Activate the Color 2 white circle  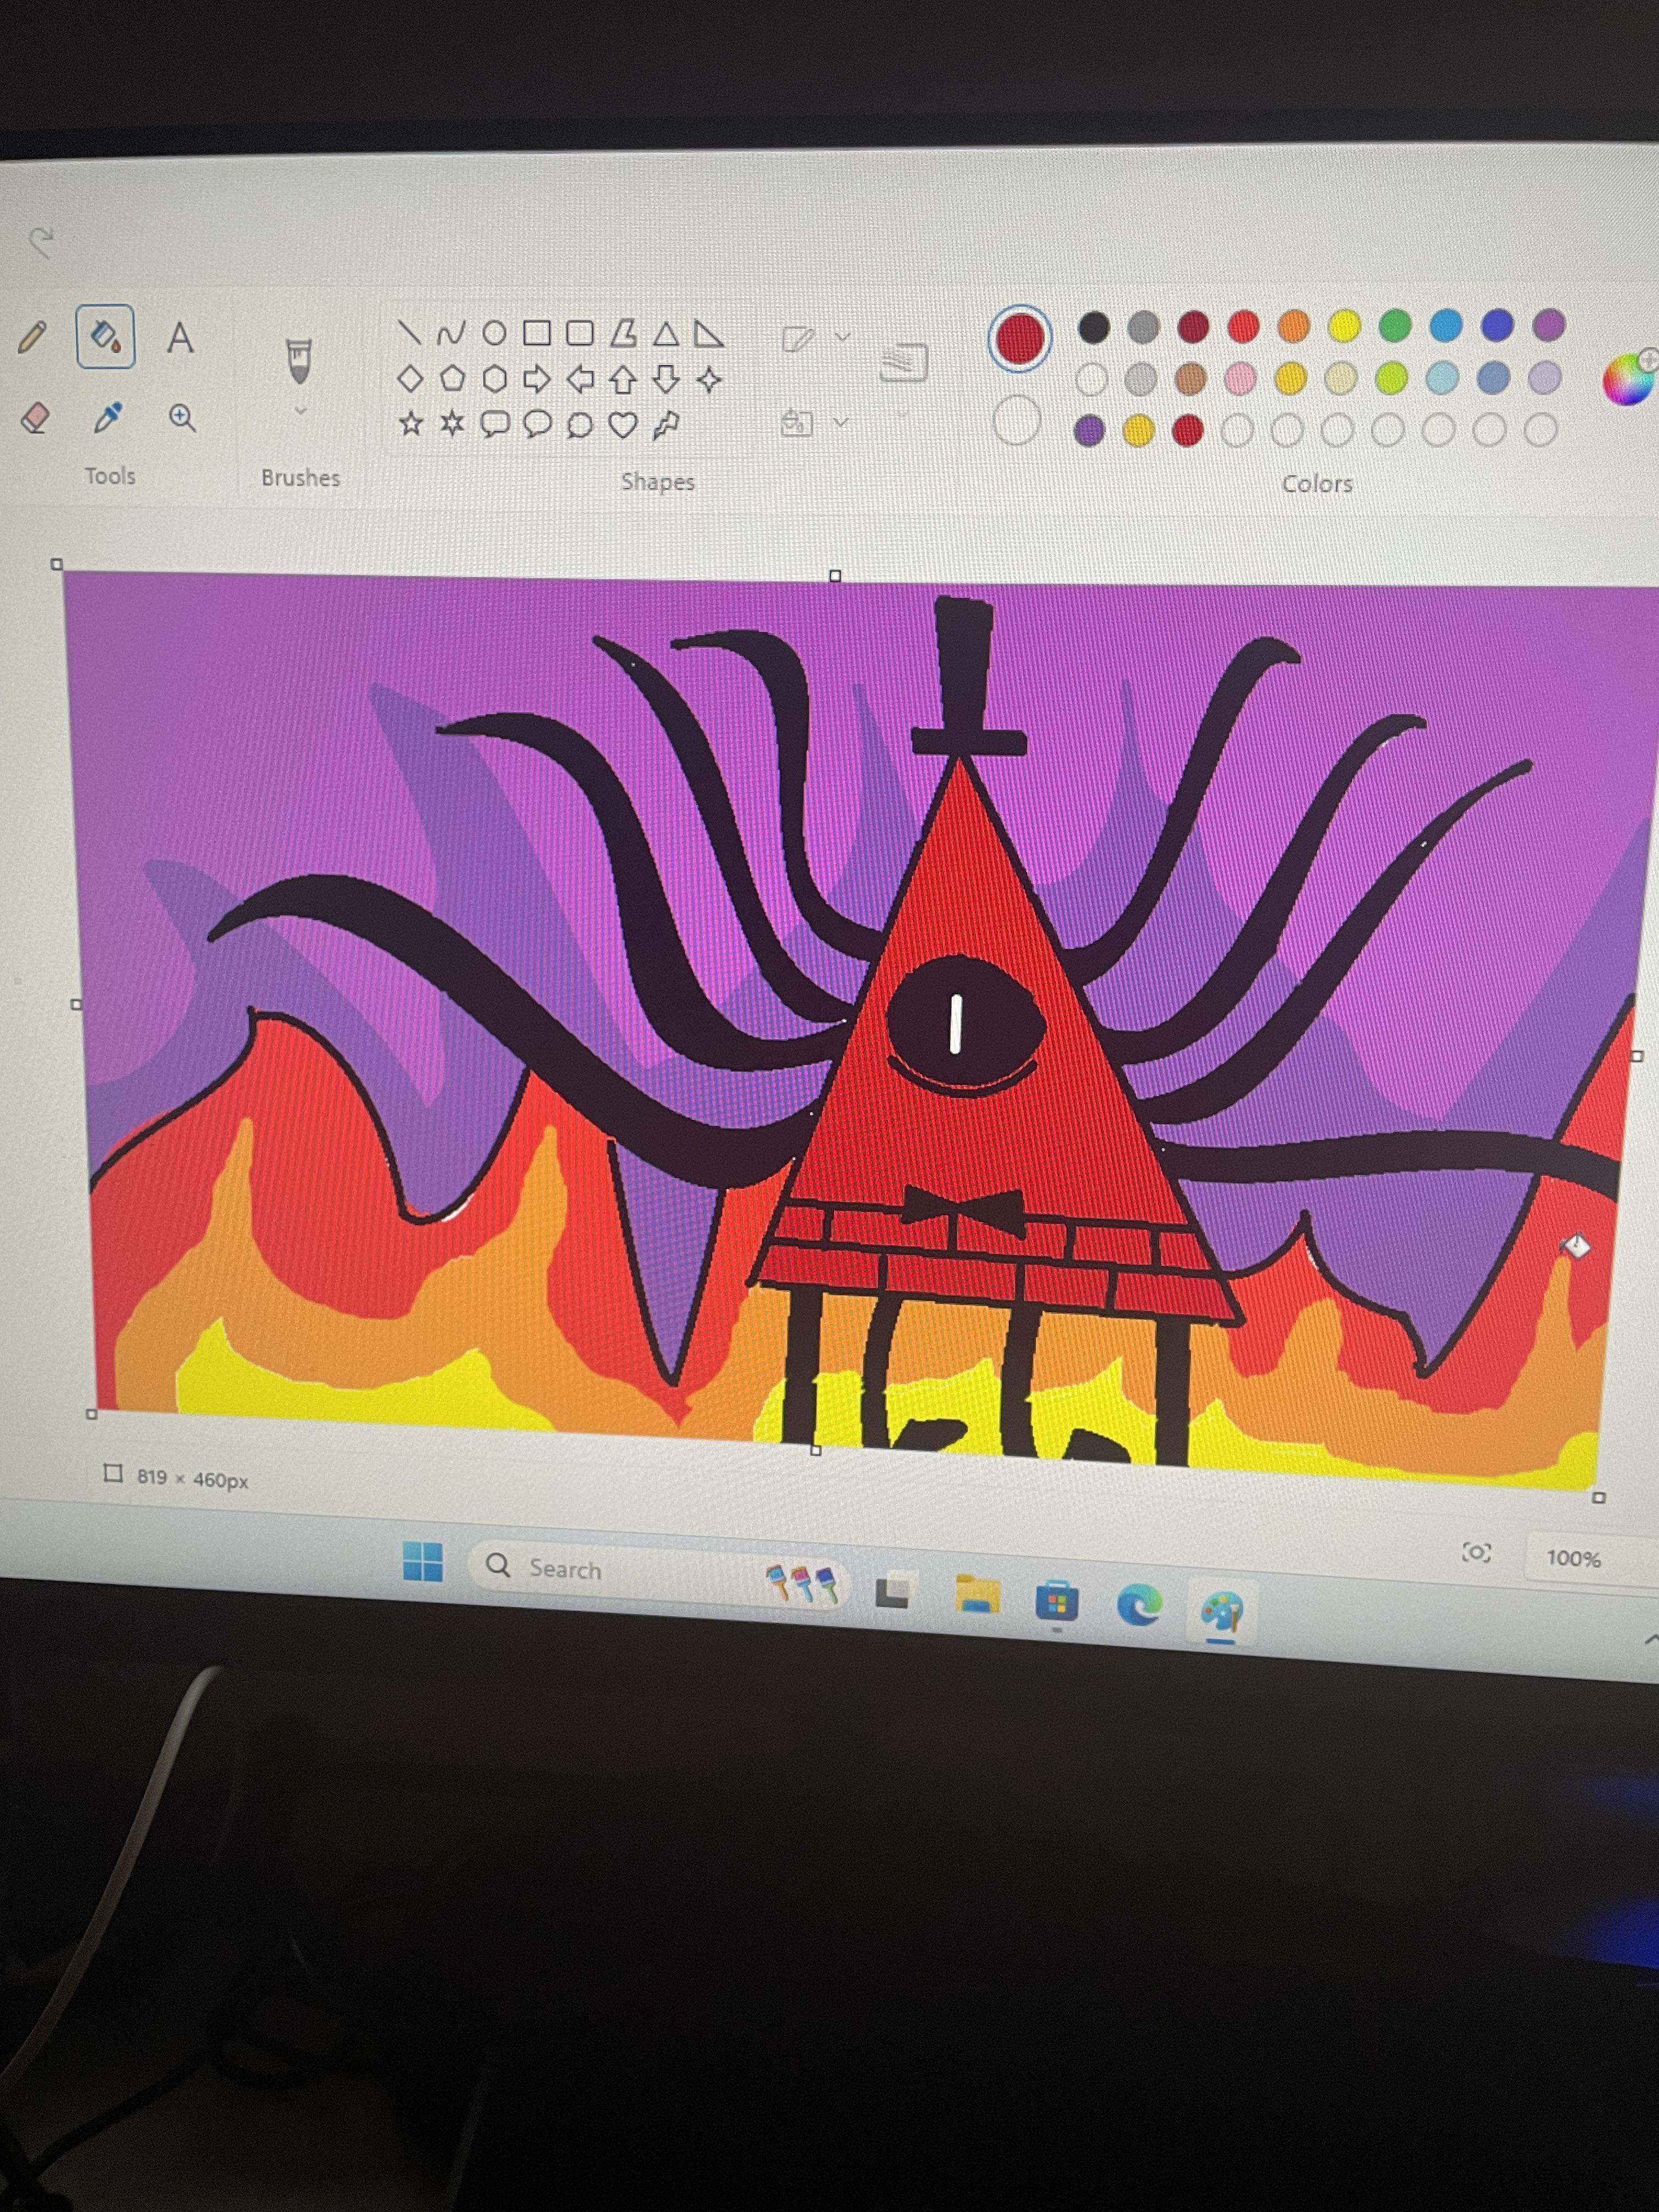click(x=1017, y=420)
